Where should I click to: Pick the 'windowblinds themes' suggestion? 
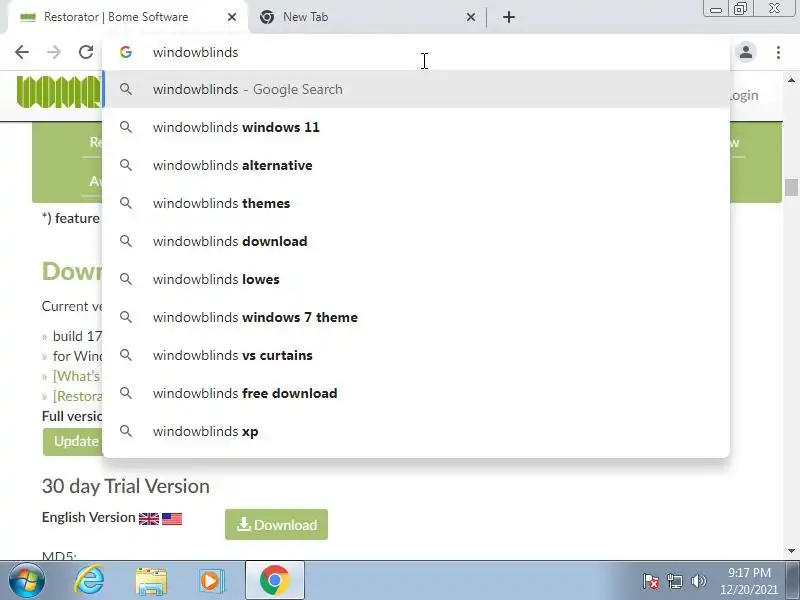[416, 203]
